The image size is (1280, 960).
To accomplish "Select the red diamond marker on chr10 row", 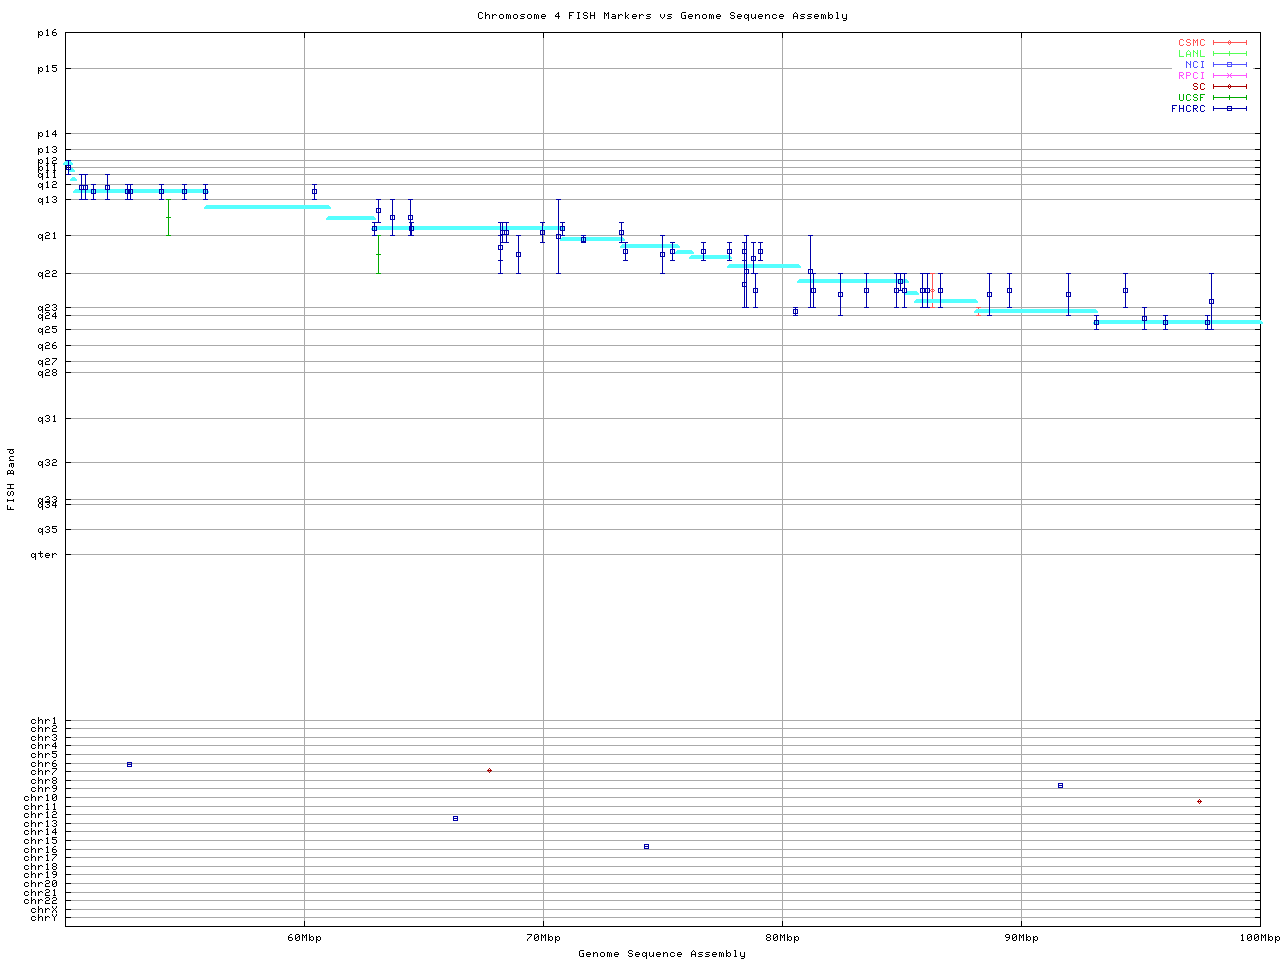I will click(x=1199, y=801).
